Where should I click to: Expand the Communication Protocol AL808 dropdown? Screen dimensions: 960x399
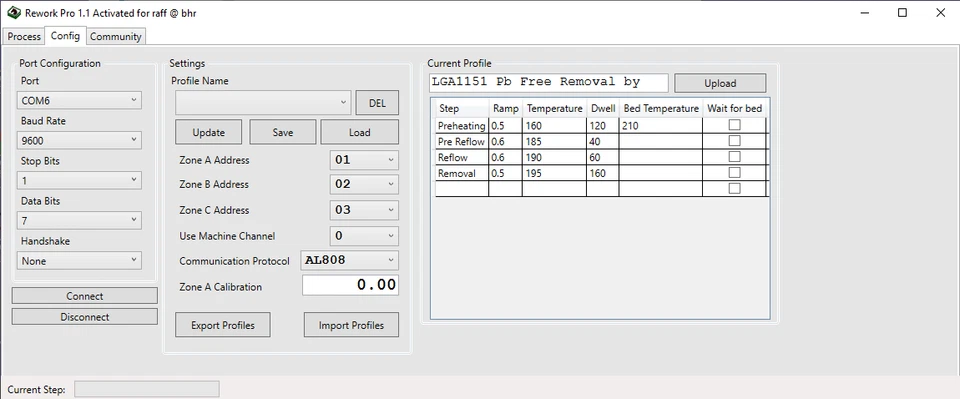[350, 260]
